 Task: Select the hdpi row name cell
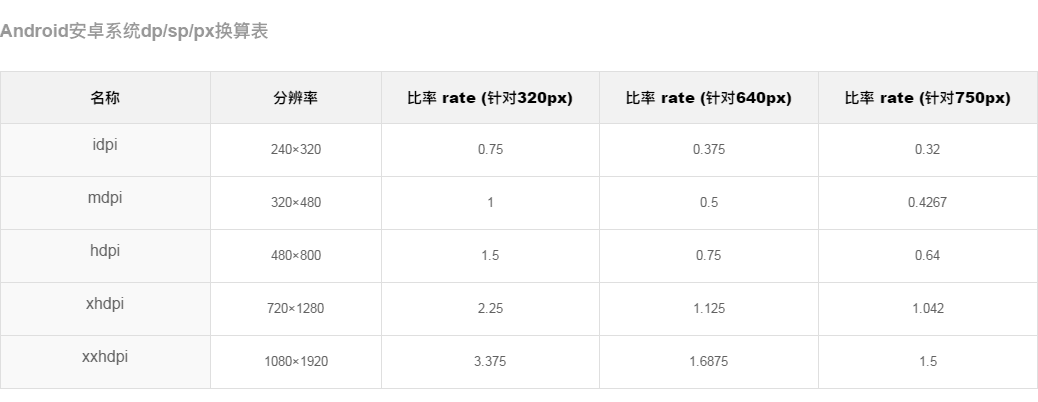click(105, 256)
